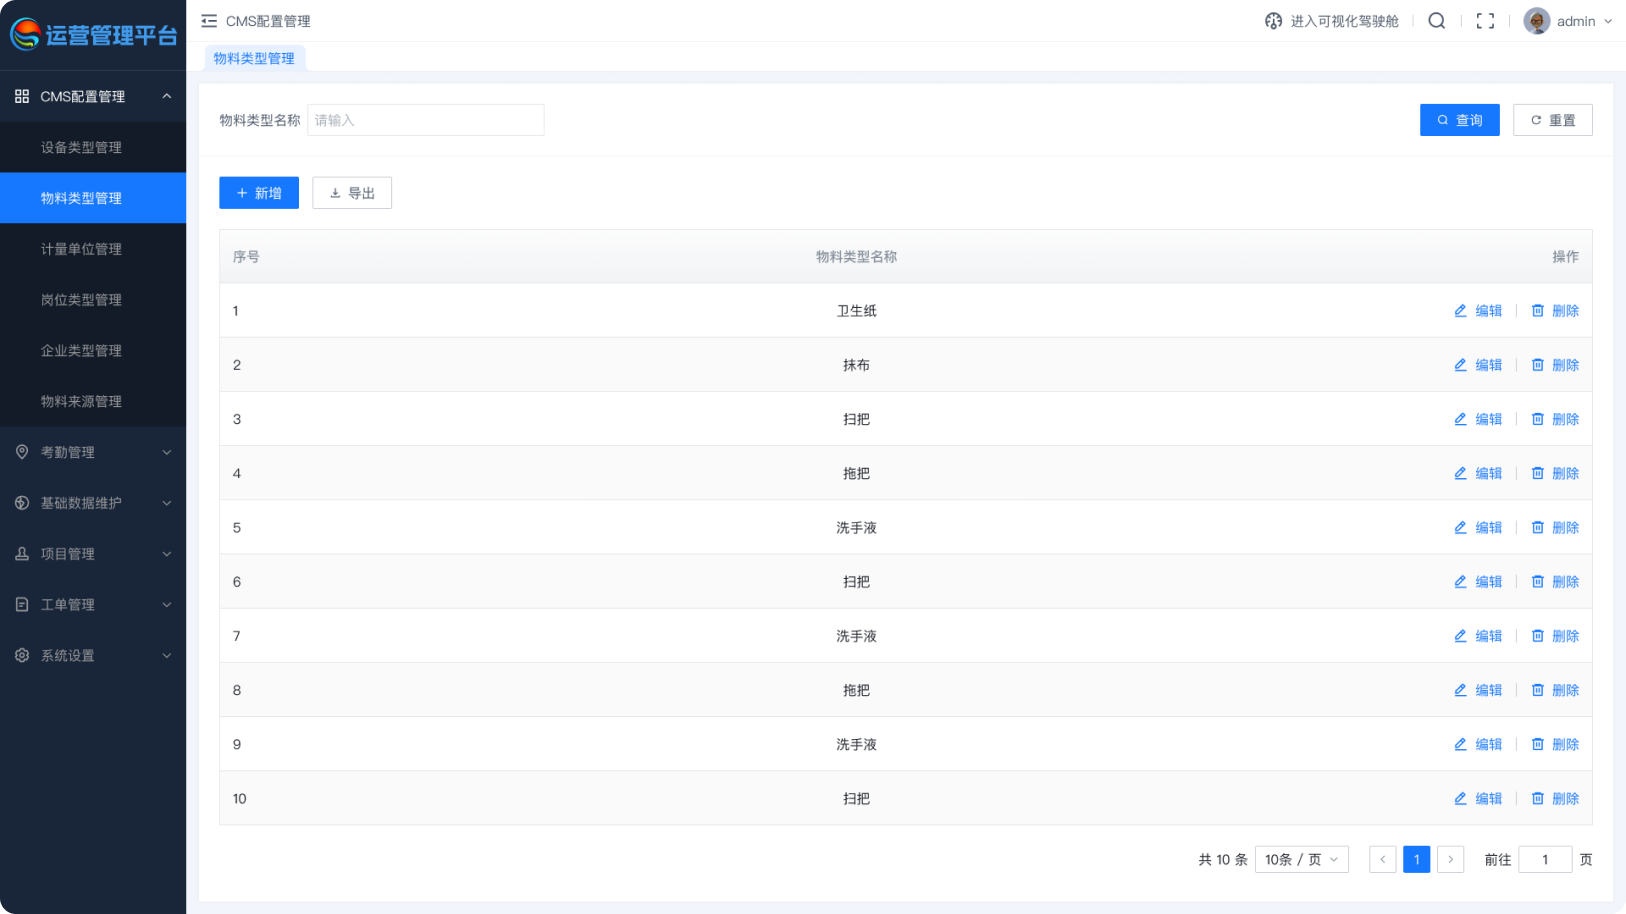Click the pencil edit icon for row 1 卫生纸

(1461, 311)
